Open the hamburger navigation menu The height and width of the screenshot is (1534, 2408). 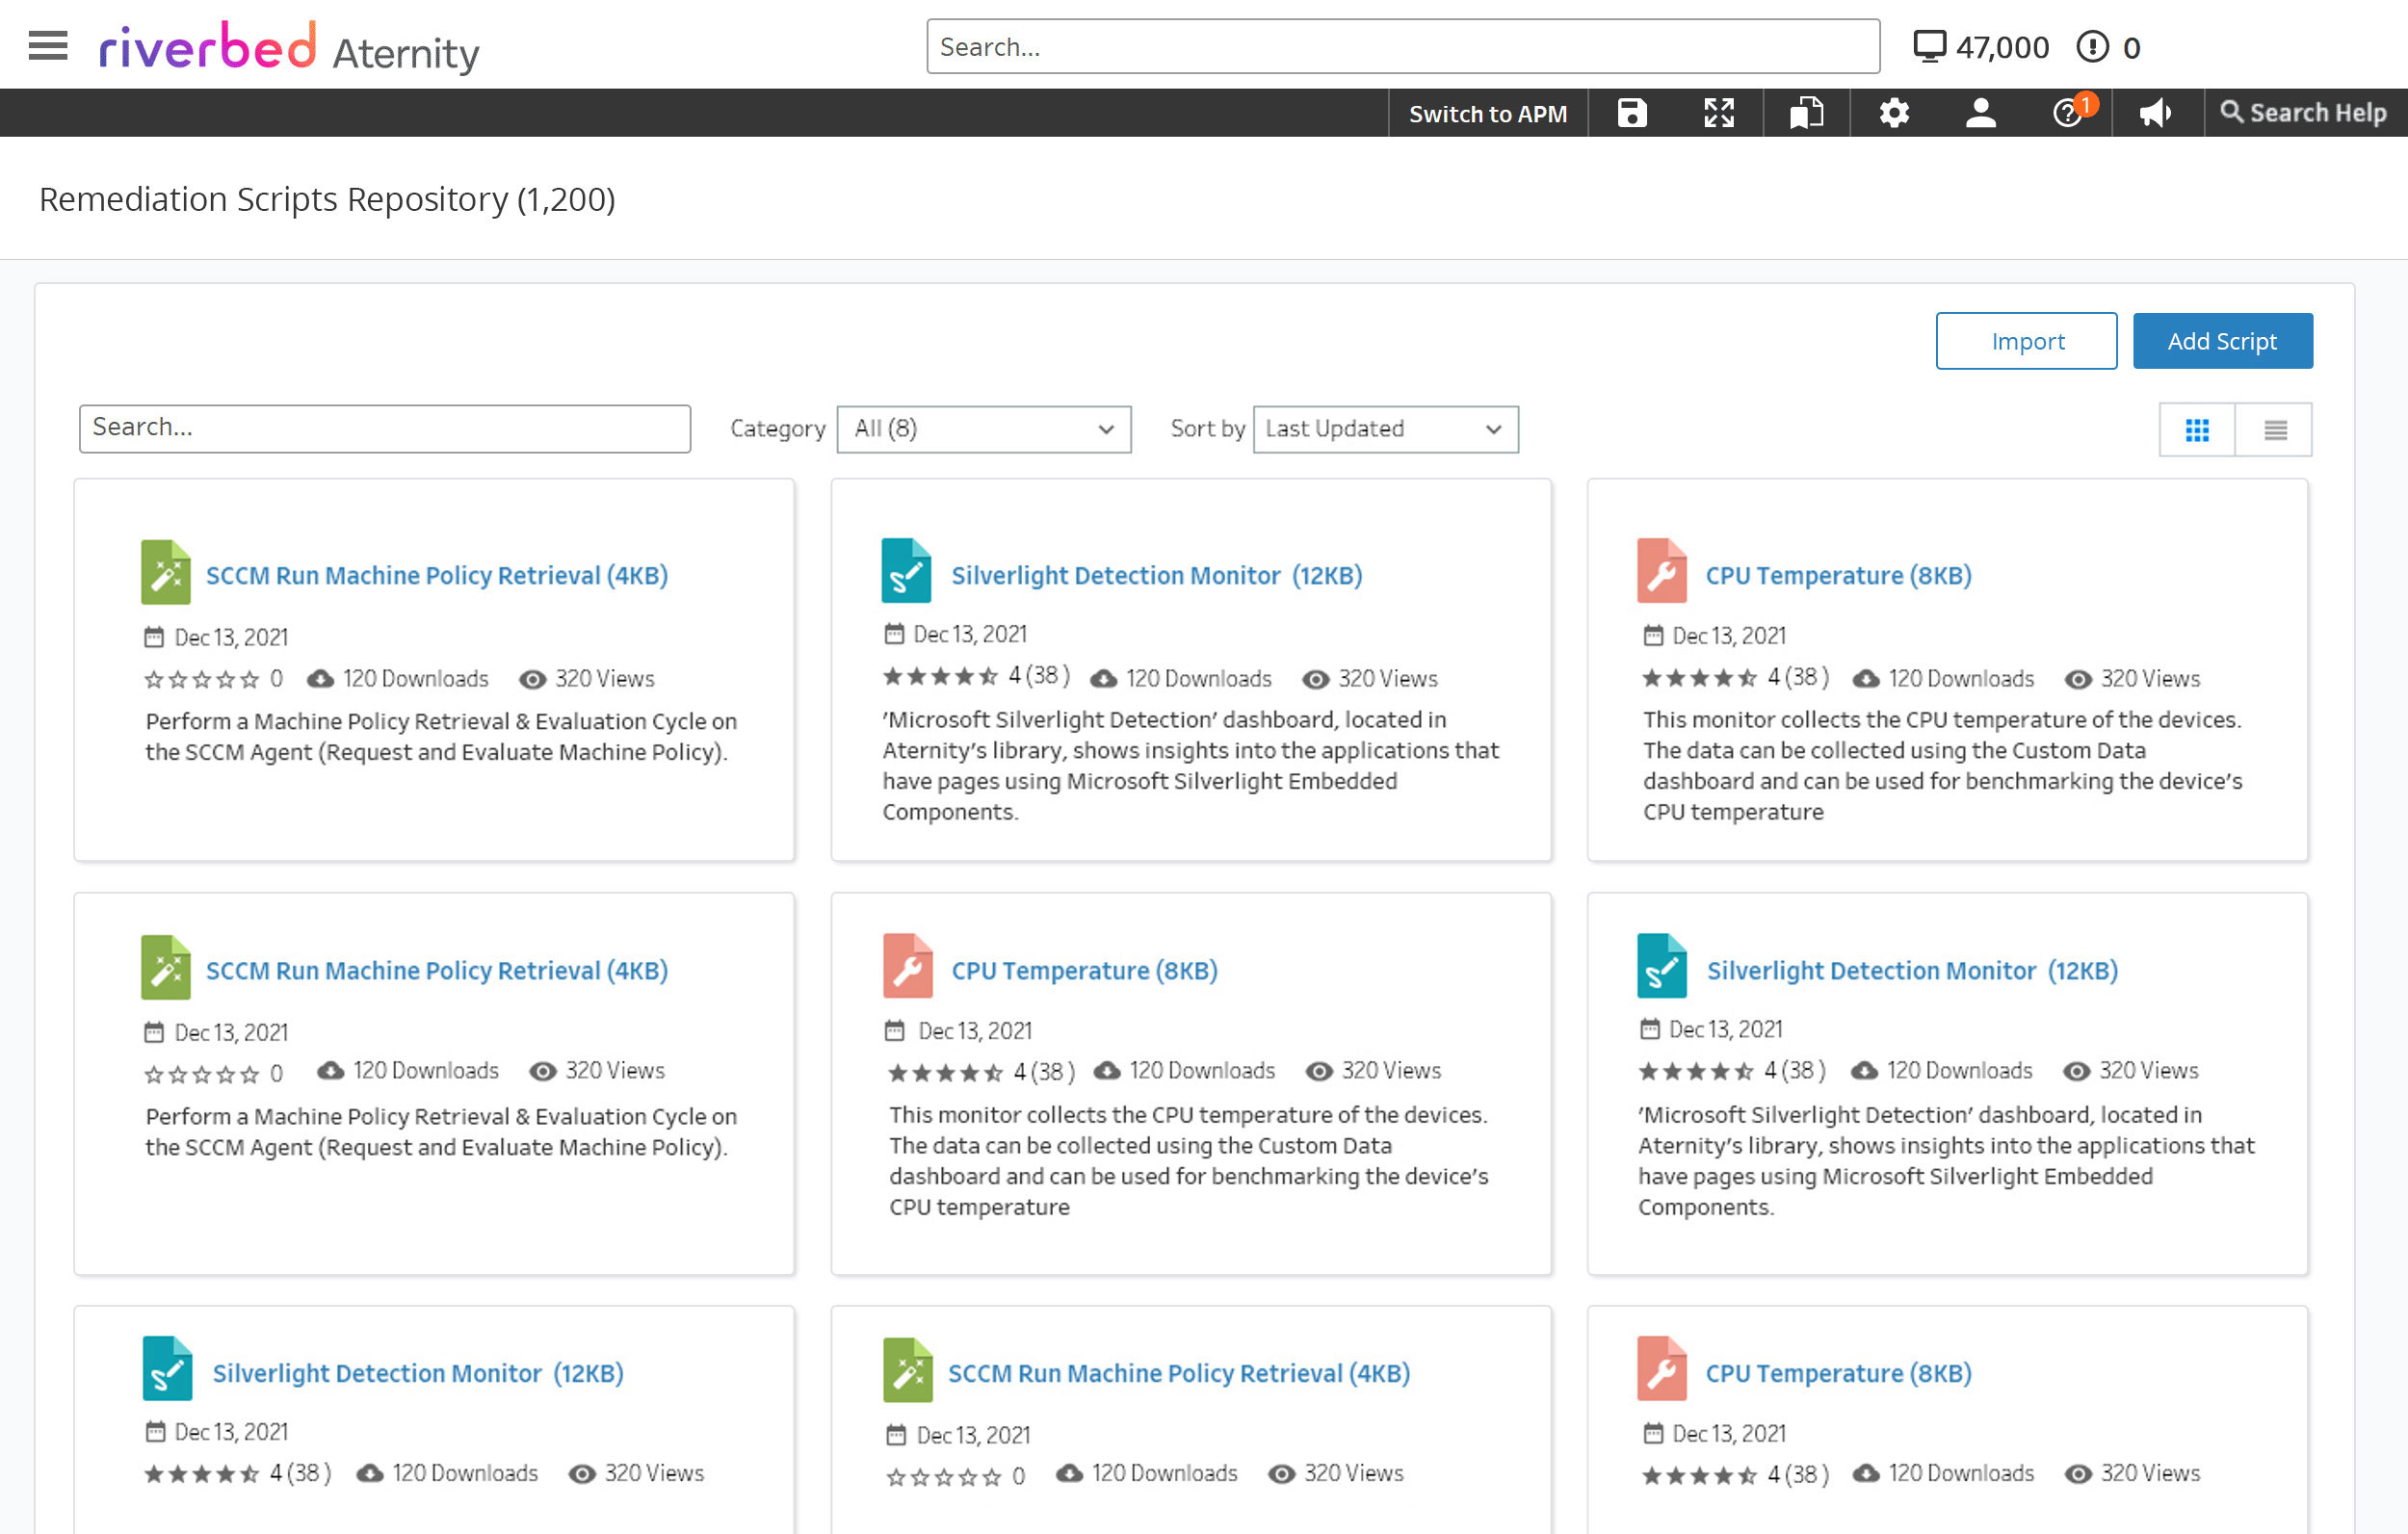point(48,46)
